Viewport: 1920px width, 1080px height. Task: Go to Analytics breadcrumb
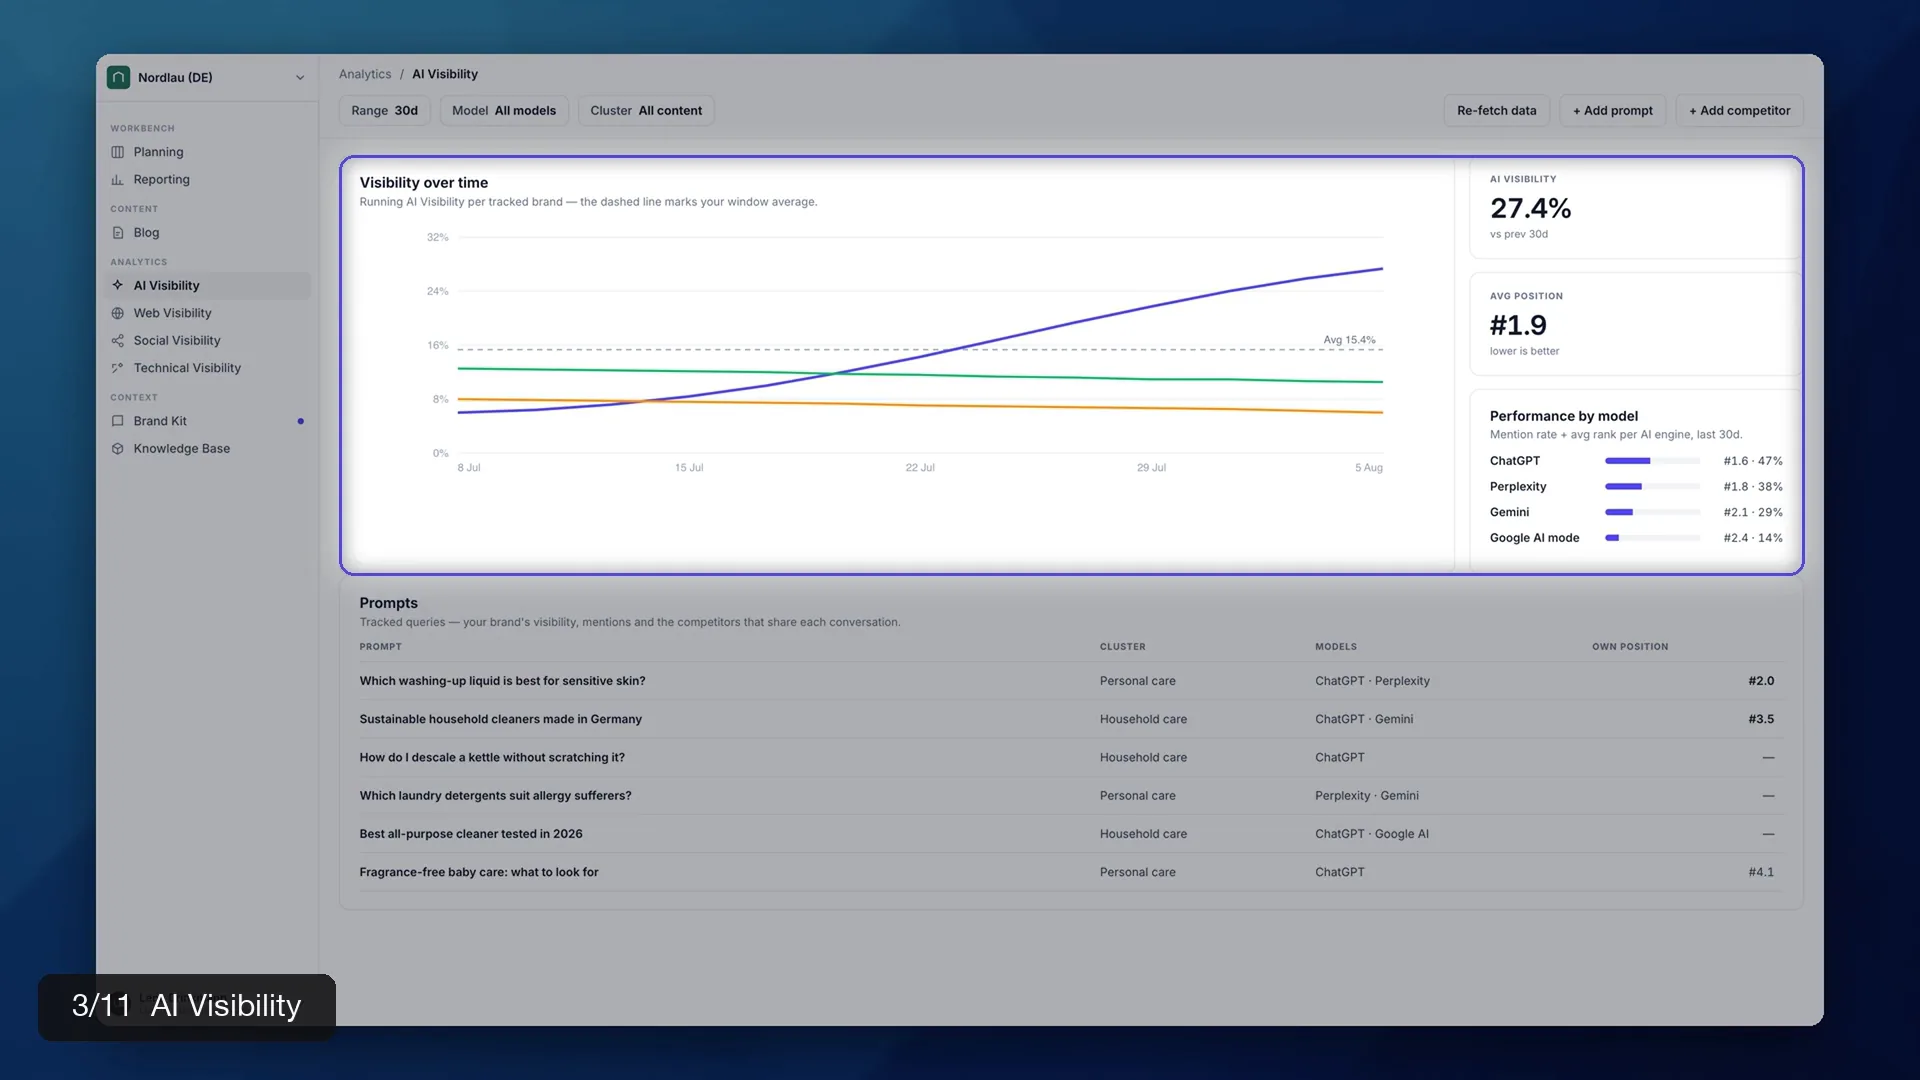(365, 74)
